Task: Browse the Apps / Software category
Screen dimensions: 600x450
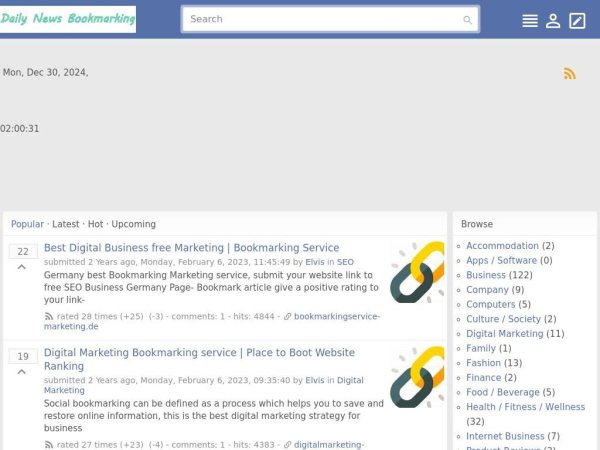Action: click(x=501, y=260)
